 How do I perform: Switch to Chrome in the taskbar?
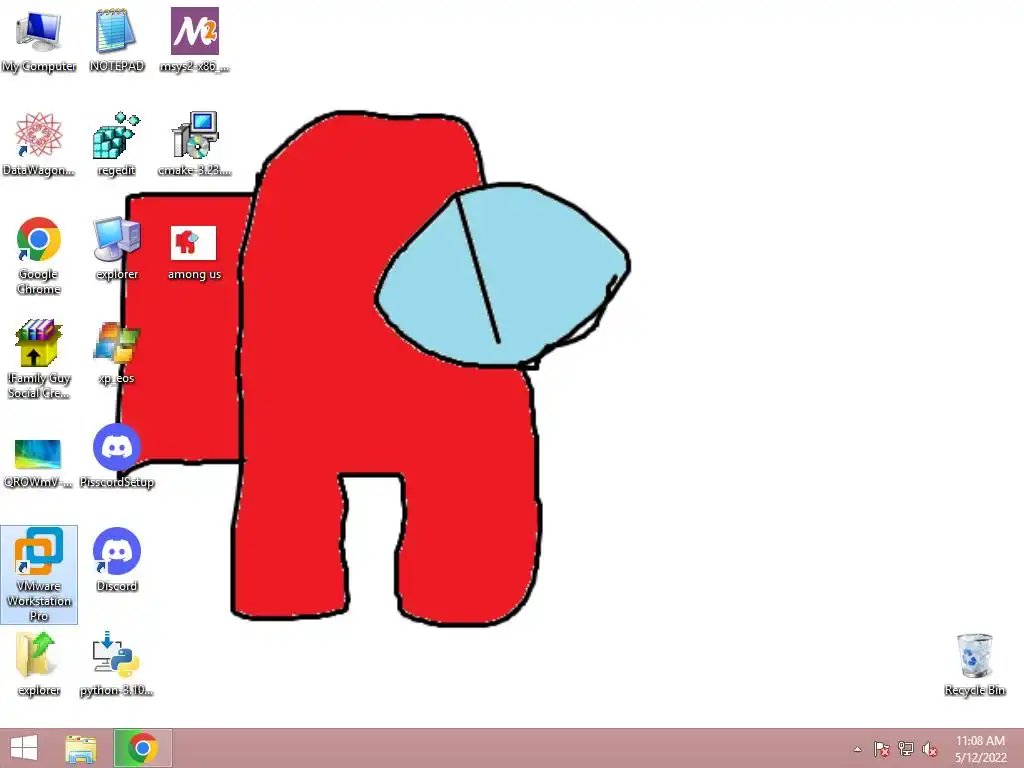point(143,748)
